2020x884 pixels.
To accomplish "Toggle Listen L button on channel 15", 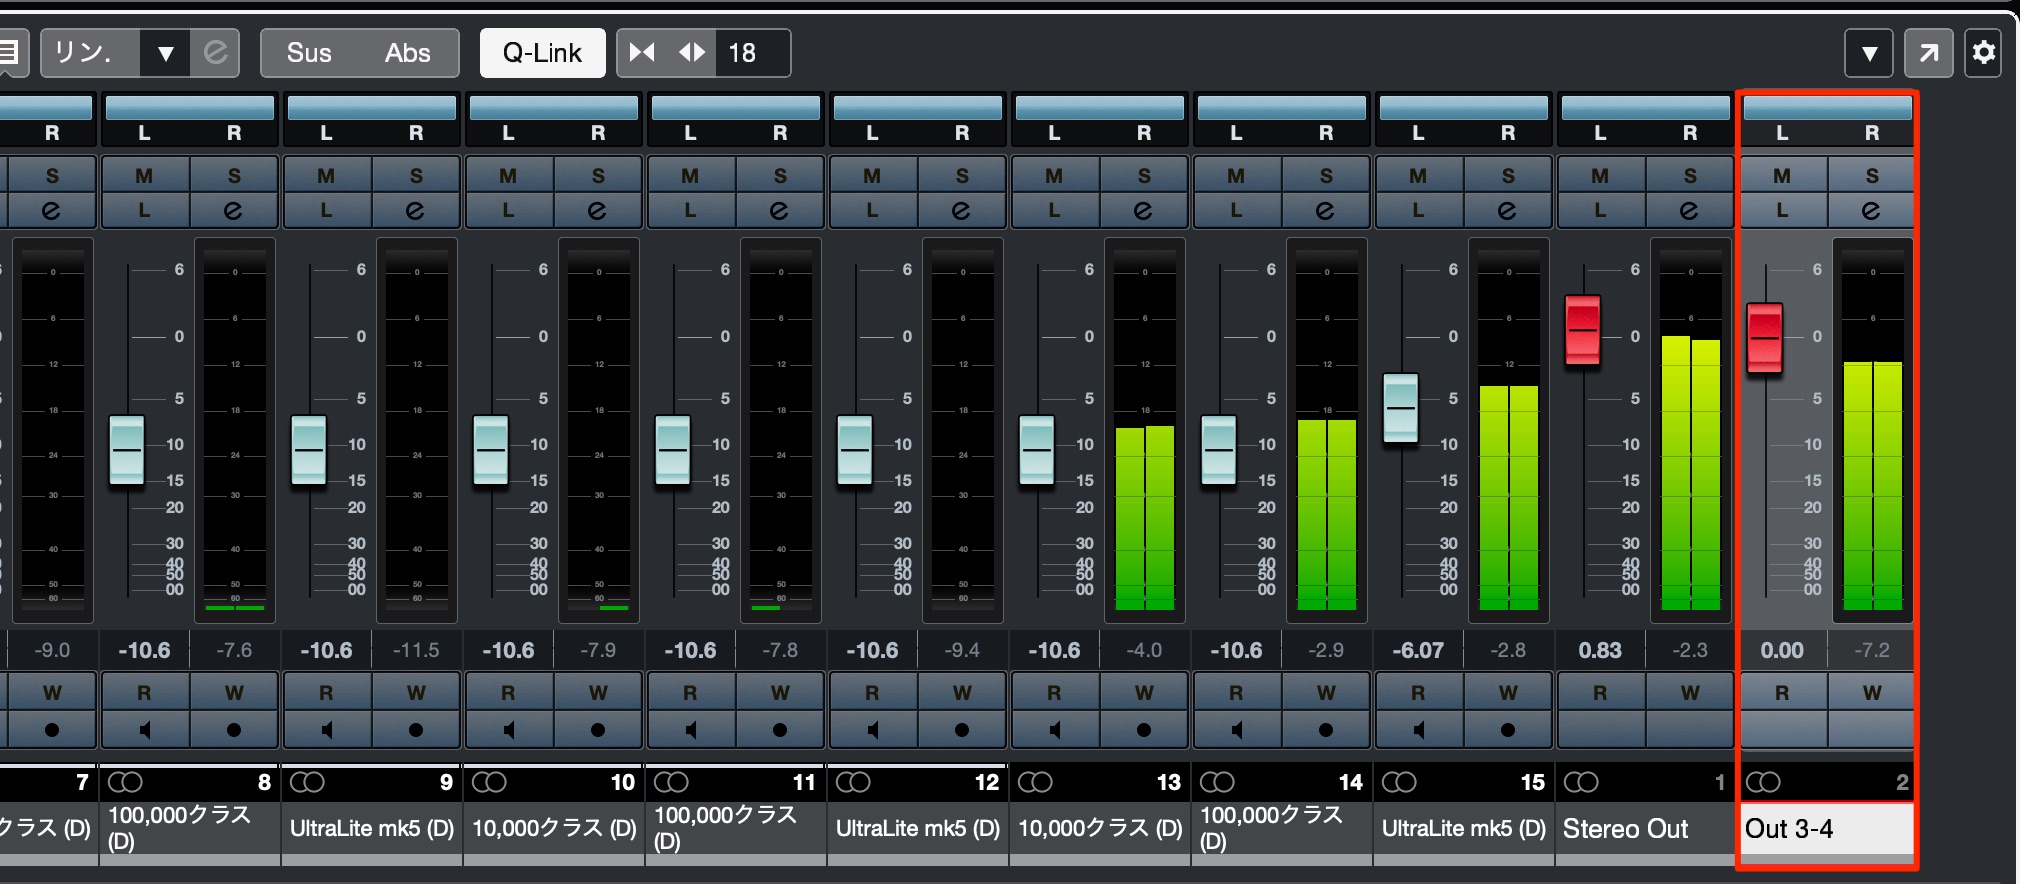I will point(1419,211).
